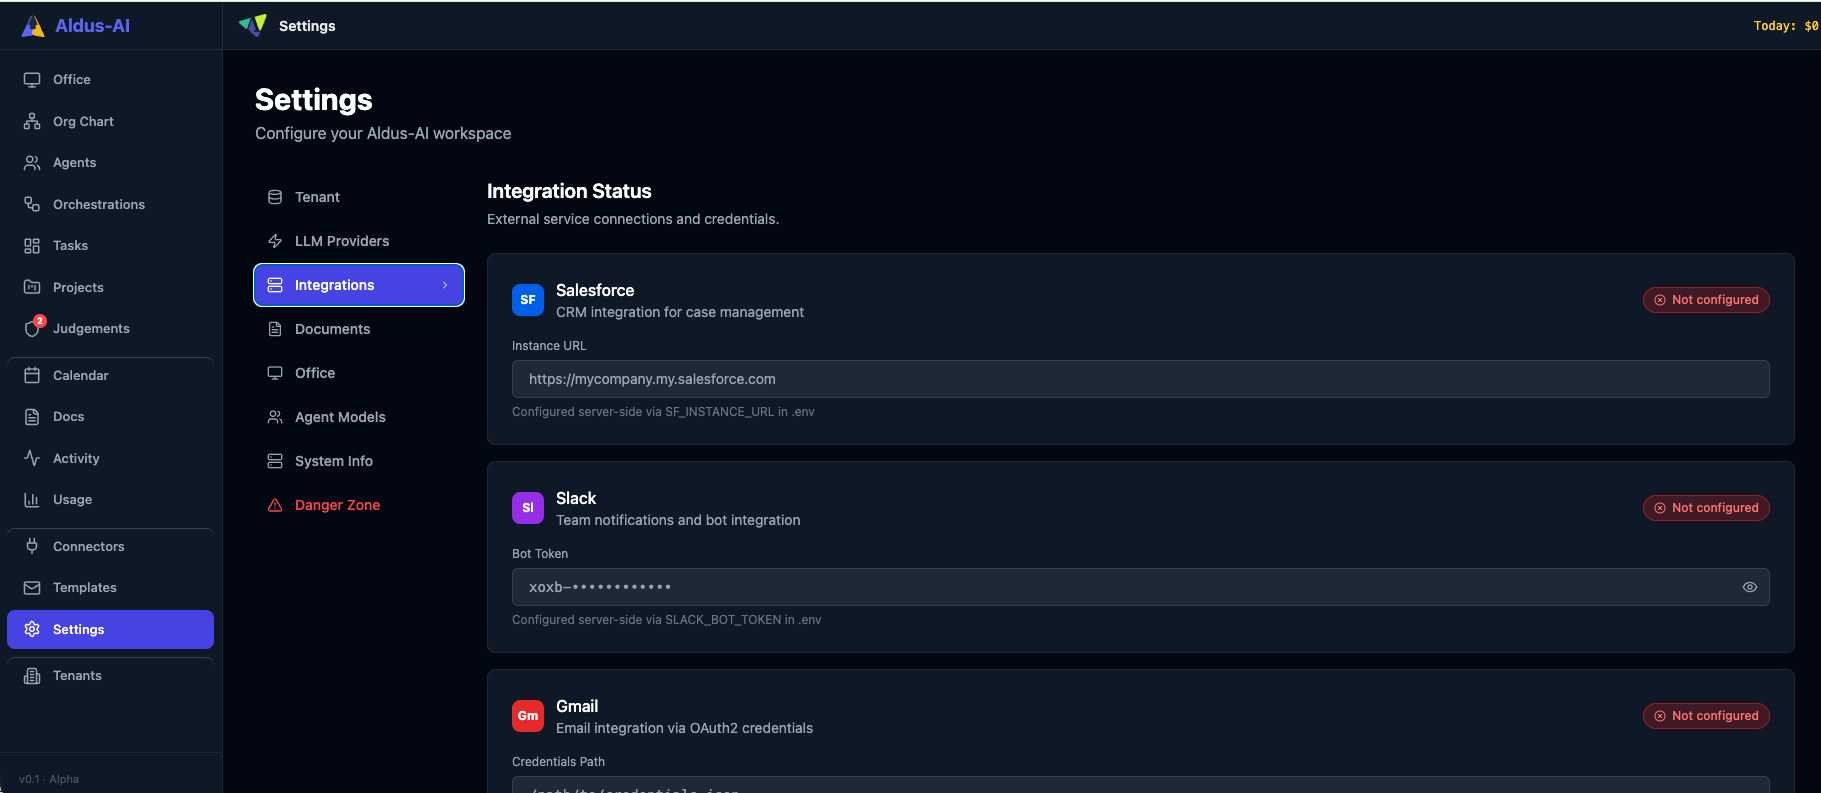
Task: Click the Salesforce Instance URL field
Action: click(1141, 379)
